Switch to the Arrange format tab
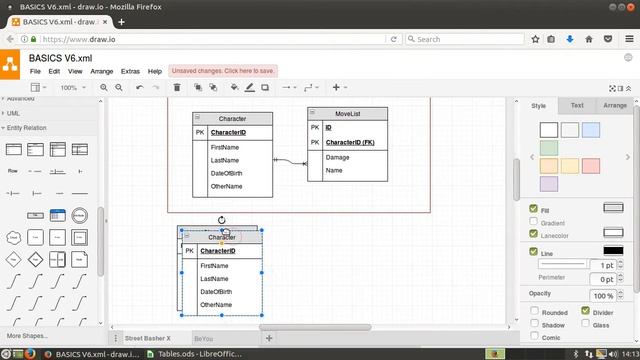 (615, 105)
